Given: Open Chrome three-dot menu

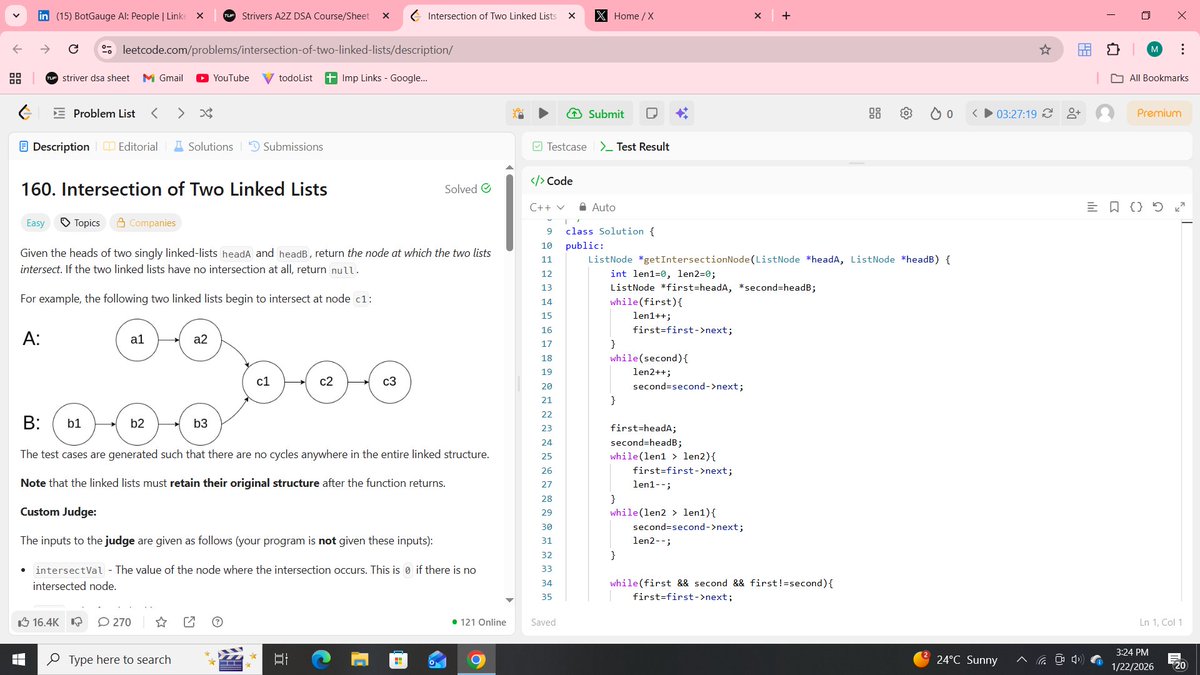Looking at the screenshot, I should 1181,49.
